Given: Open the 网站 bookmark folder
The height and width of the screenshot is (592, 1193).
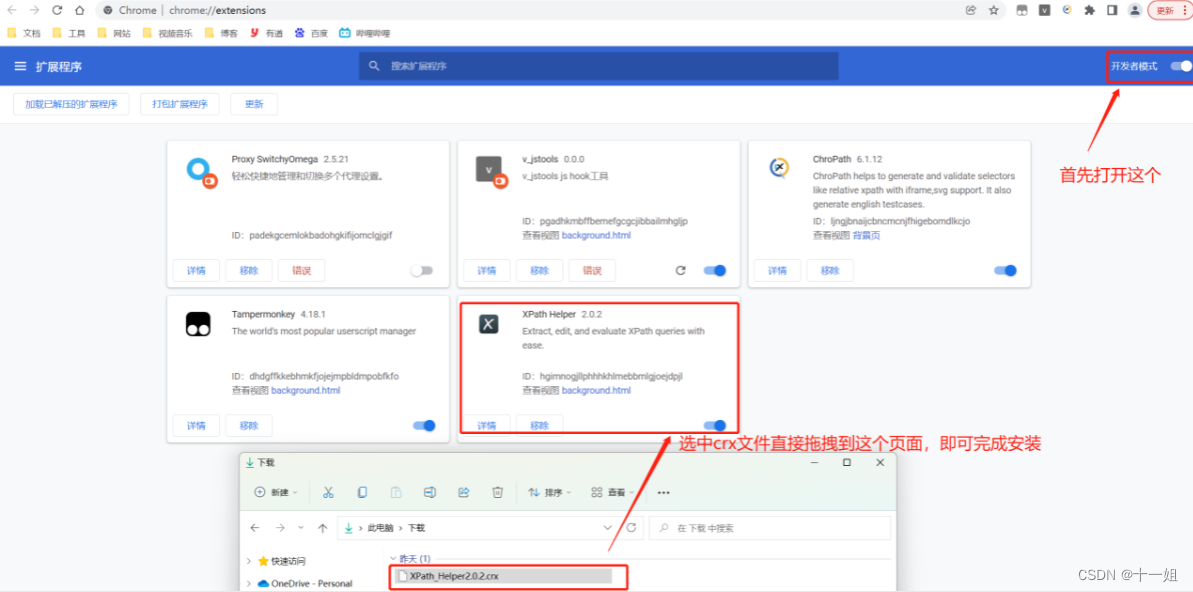Looking at the screenshot, I should click(114, 33).
